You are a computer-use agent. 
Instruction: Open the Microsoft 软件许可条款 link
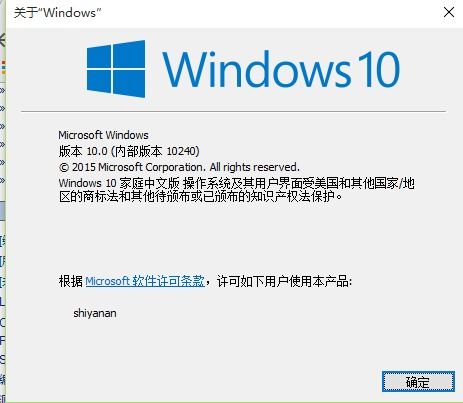pos(145,281)
